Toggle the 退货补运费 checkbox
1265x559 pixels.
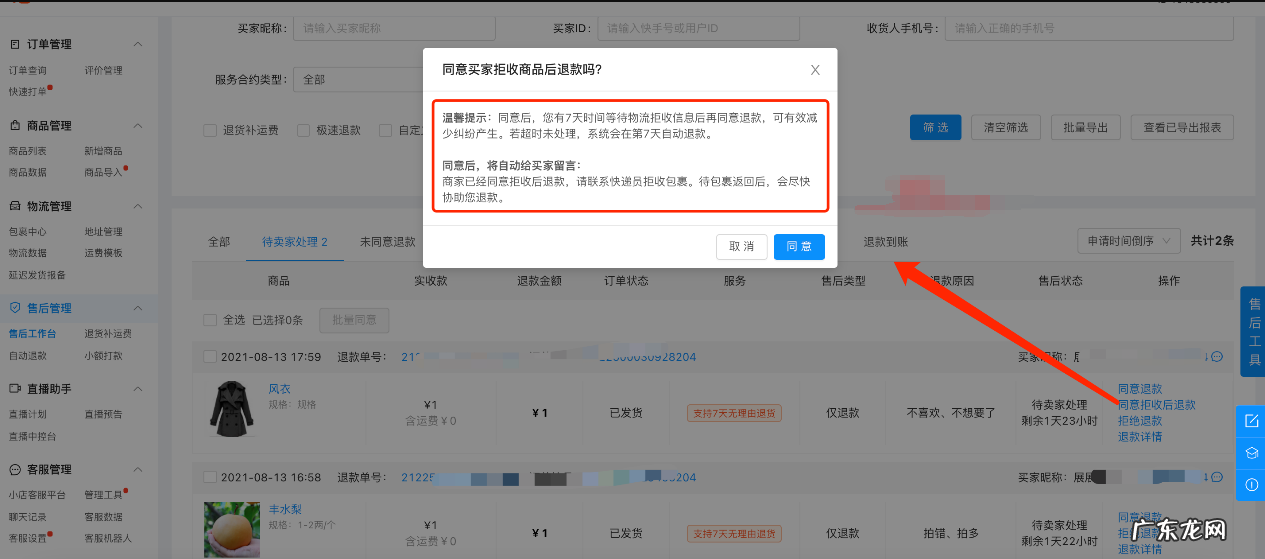210,130
